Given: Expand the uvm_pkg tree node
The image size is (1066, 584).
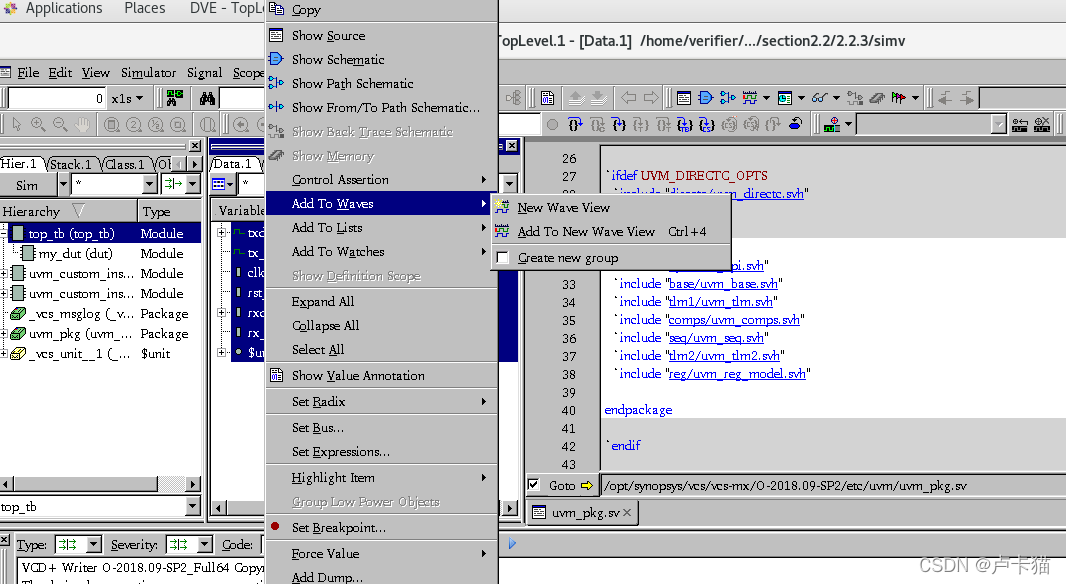Looking at the screenshot, I should 4,334.
